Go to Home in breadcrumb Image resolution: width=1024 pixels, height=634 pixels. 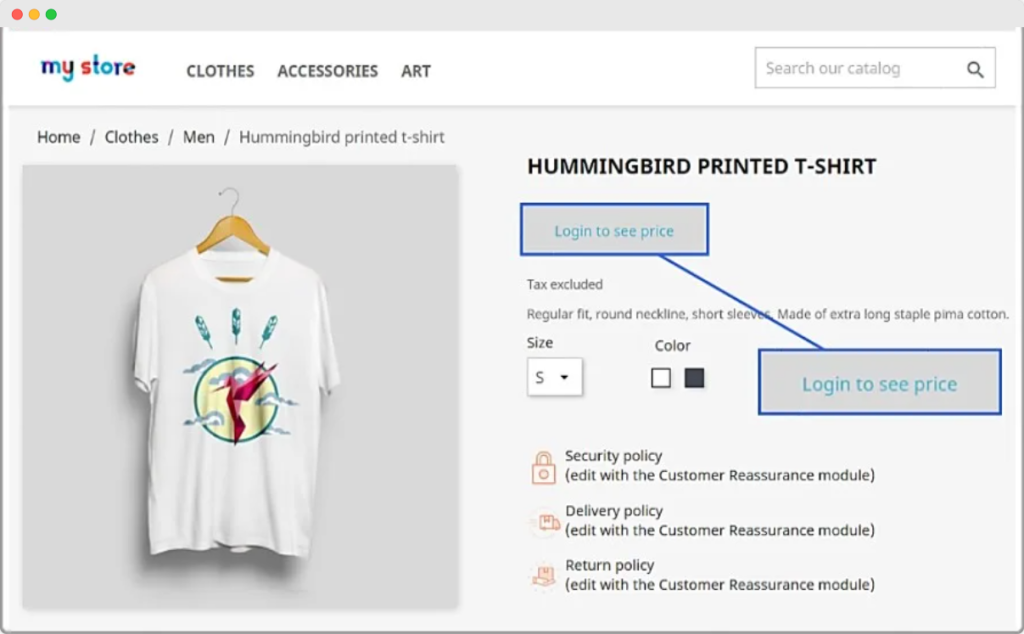58,137
